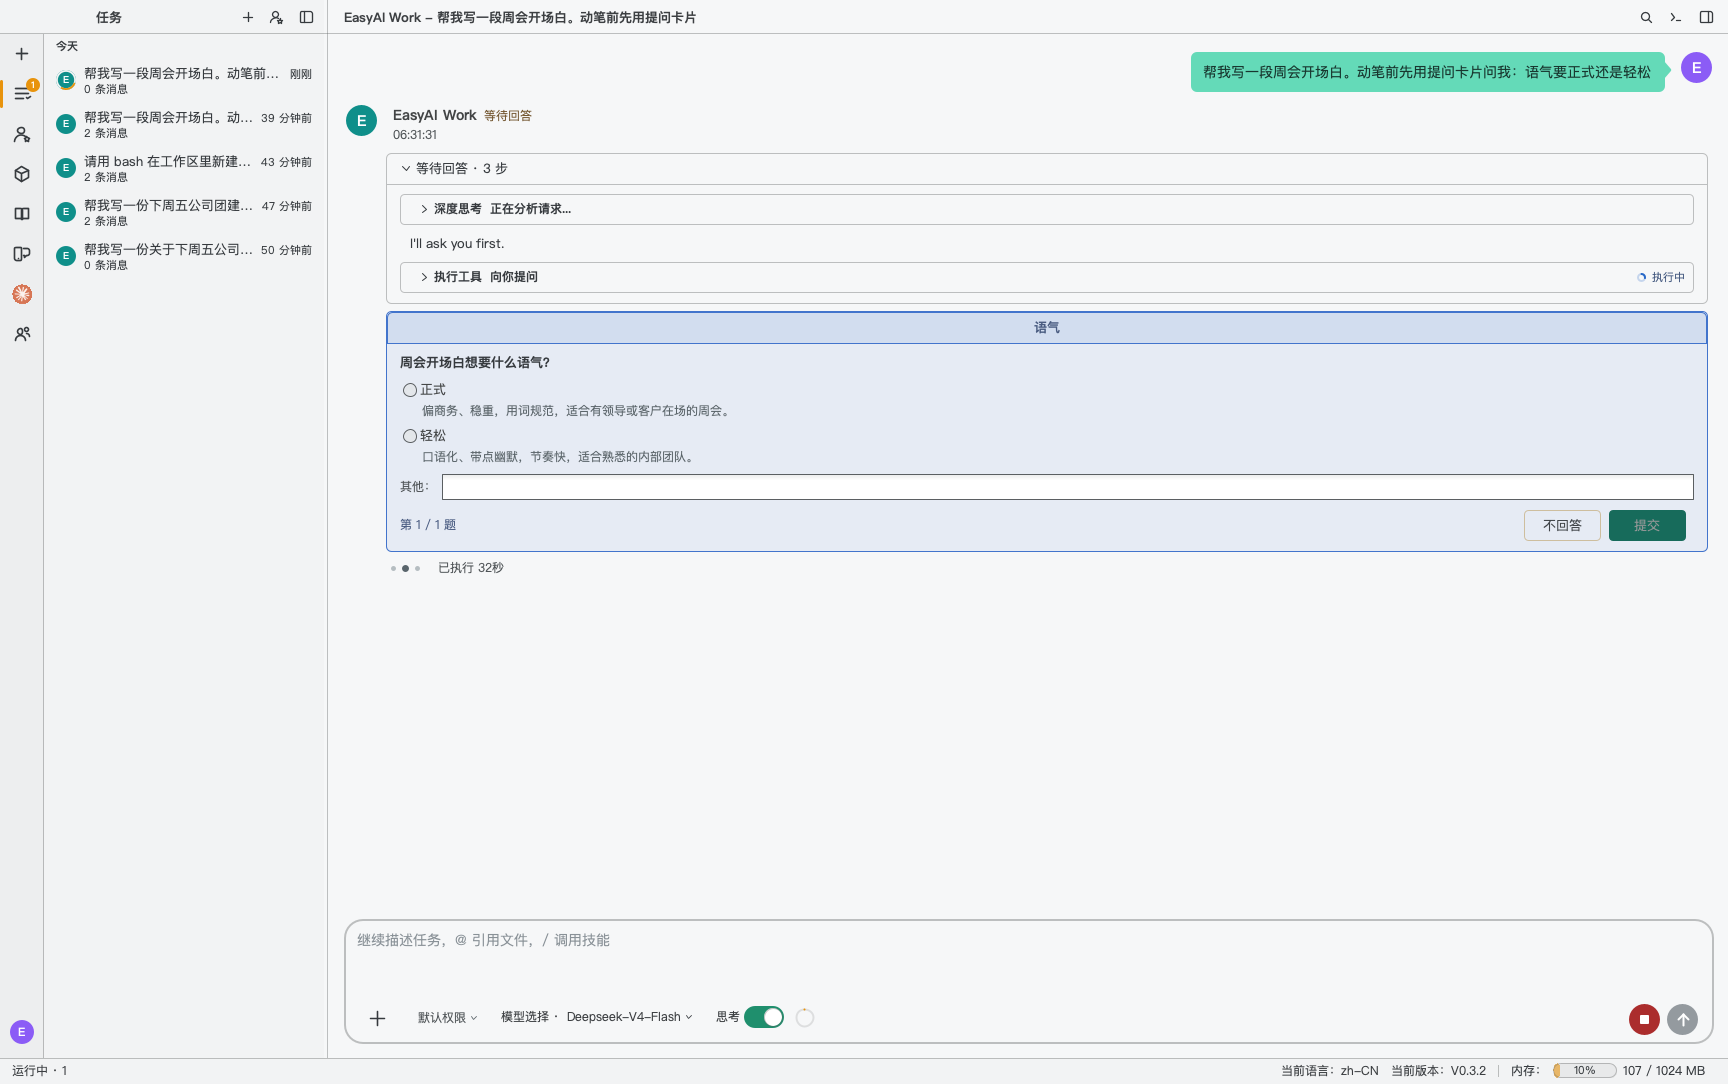The image size is (1728, 1084).
Task: Expand the 深度思考 step
Action: point(1046,209)
